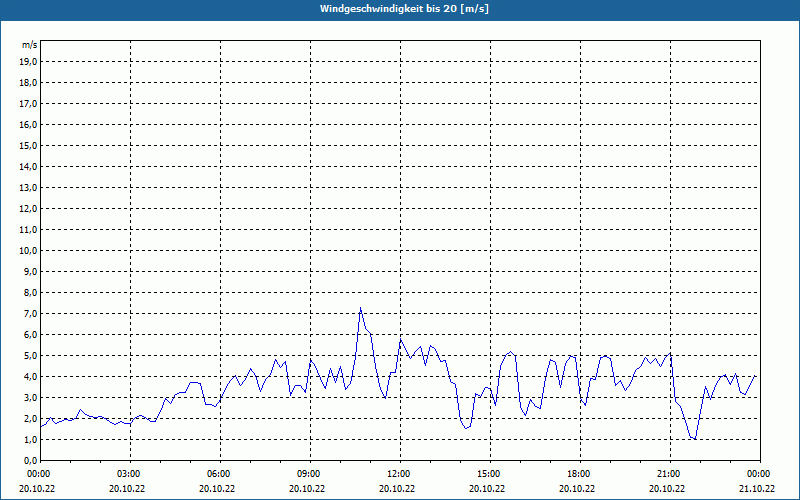Screen dimensions: 800x500
Task: Click the 7,0 y-axis label
Action: (x=30, y=313)
